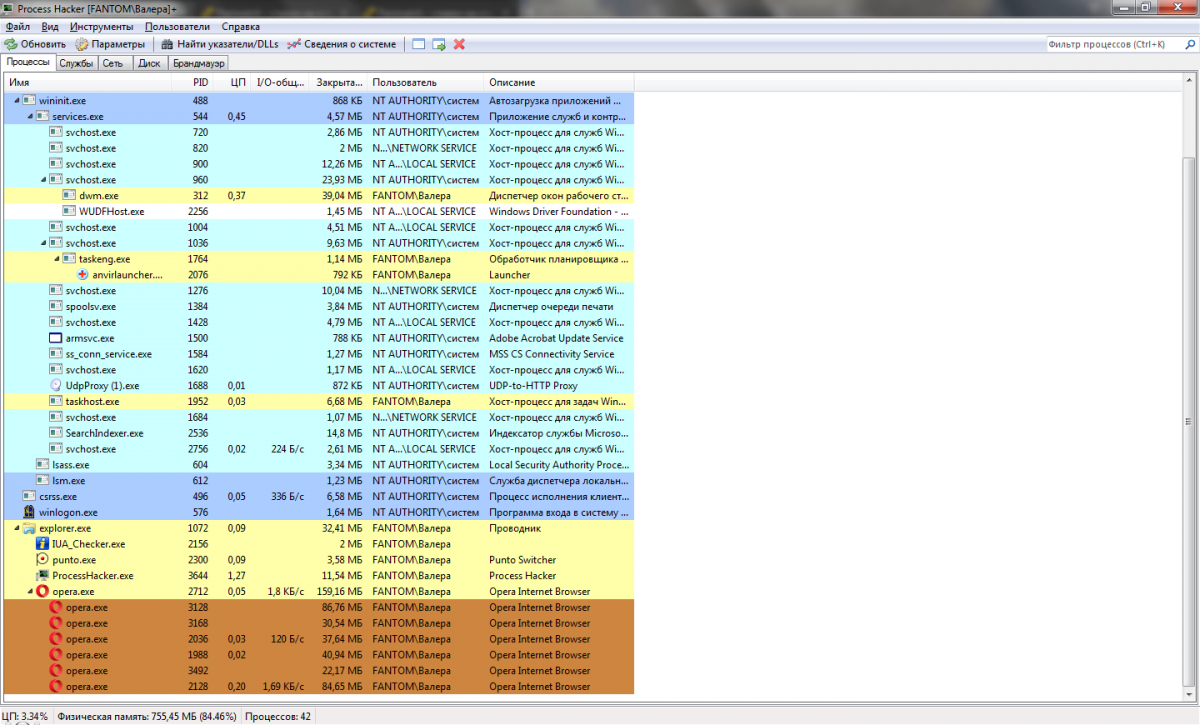Click the IUA_Checker.exe info icon
This screenshot has width=1200, height=725.
pos(42,544)
